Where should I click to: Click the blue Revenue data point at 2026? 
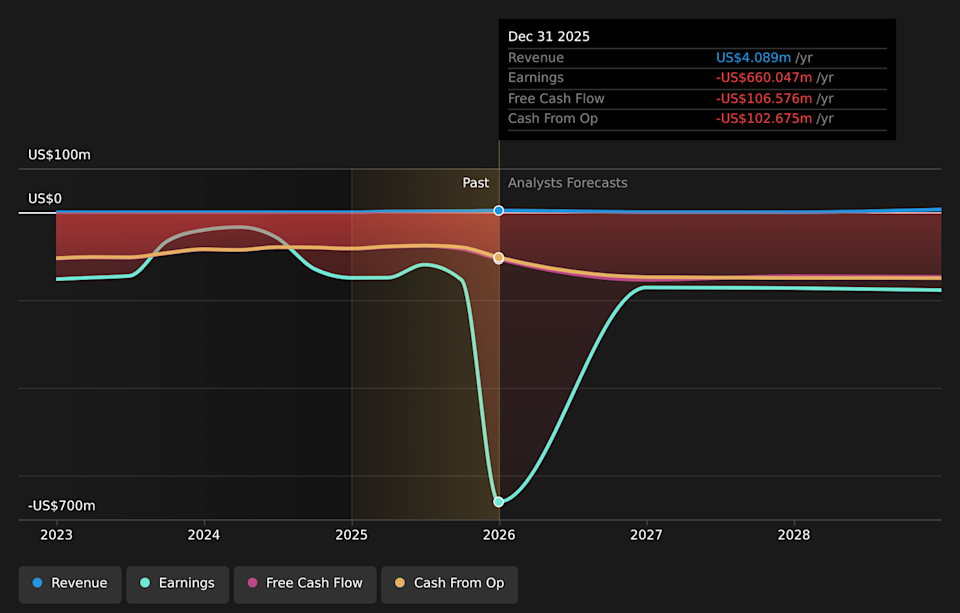tap(499, 211)
